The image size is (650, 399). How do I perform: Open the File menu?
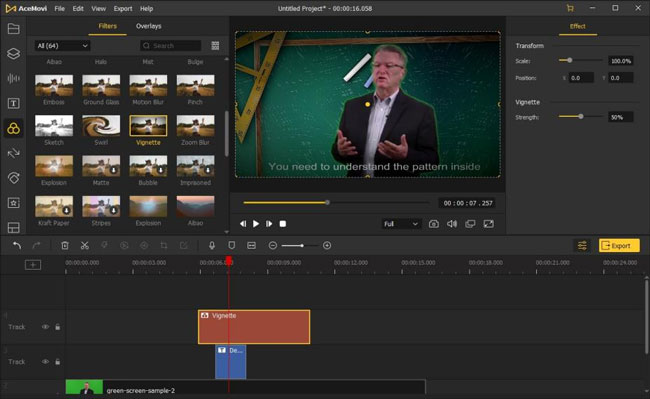pos(59,8)
